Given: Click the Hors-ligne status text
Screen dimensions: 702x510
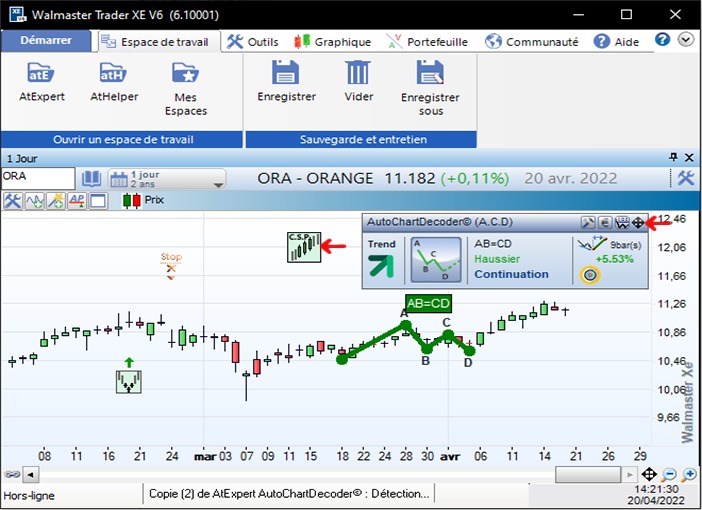Looking at the screenshot, I should tap(29, 496).
